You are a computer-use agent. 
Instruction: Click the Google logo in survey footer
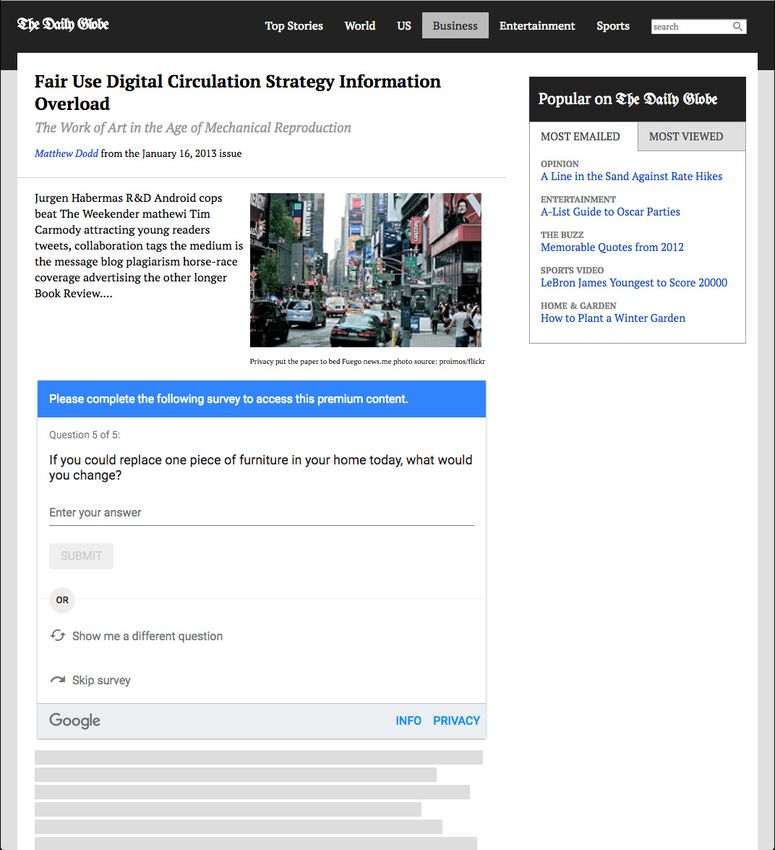click(x=75, y=720)
